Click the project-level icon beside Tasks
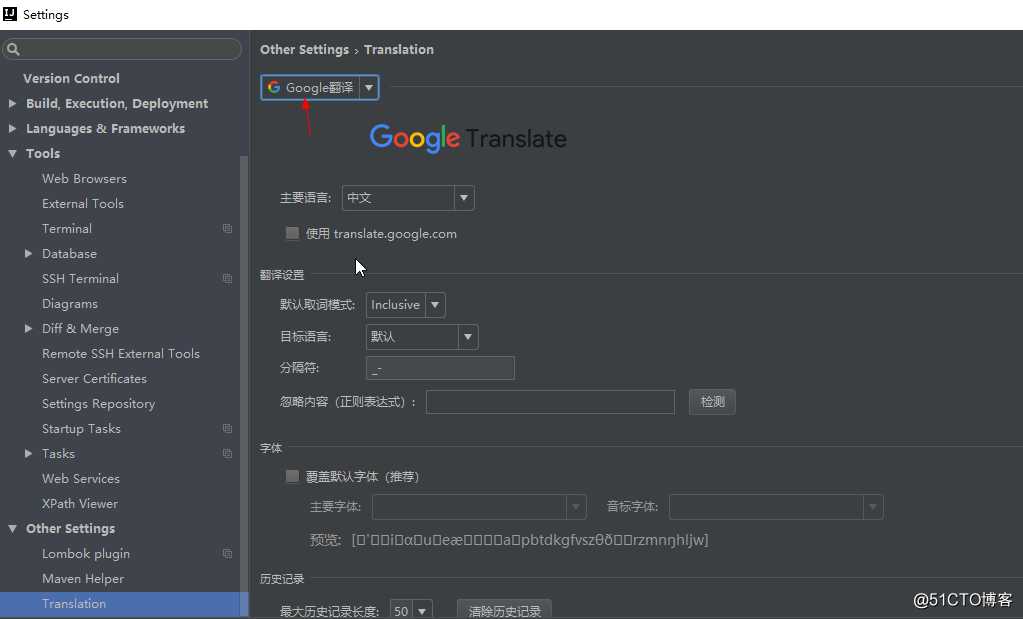 [x=227, y=454]
